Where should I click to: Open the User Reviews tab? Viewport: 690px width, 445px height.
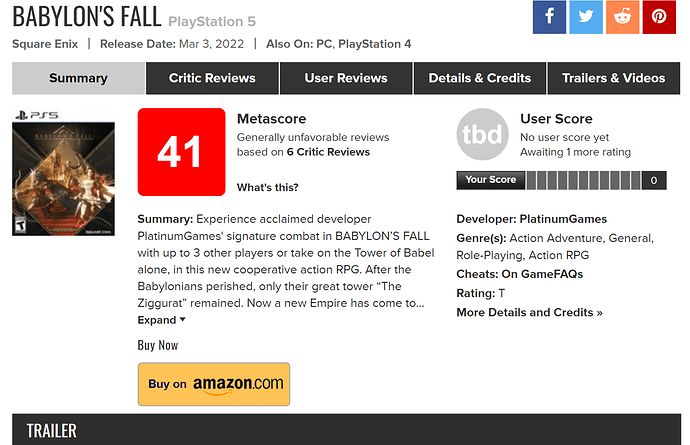tap(346, 78)
